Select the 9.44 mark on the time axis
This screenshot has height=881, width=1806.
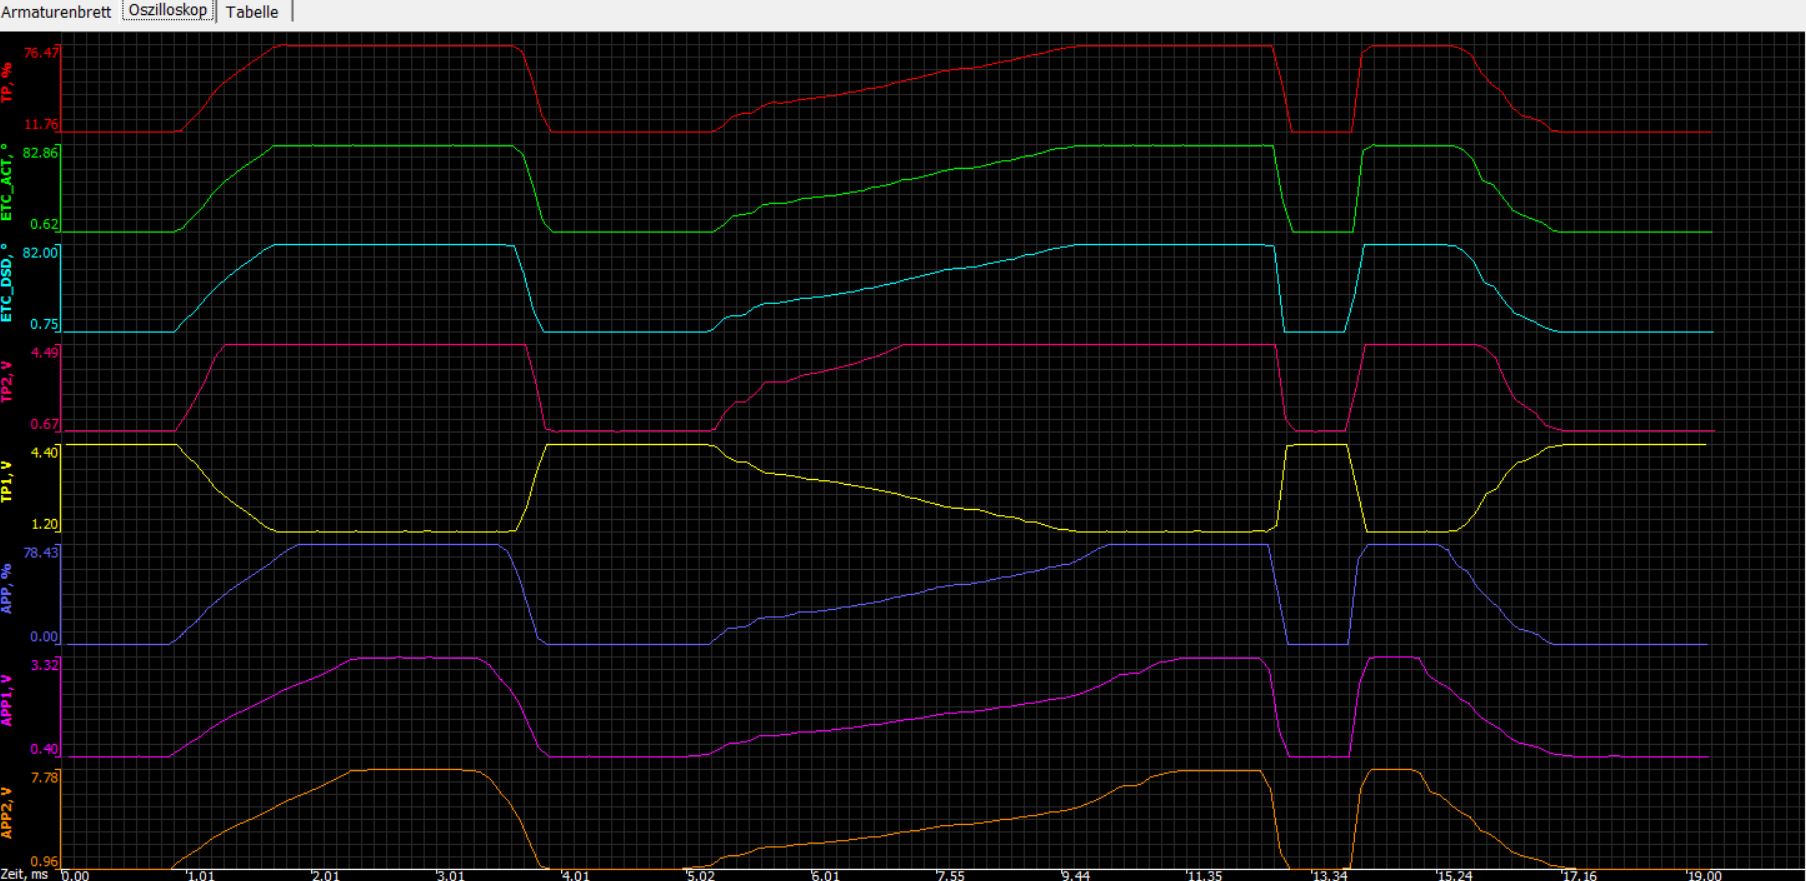click(x=1076, y=875)
